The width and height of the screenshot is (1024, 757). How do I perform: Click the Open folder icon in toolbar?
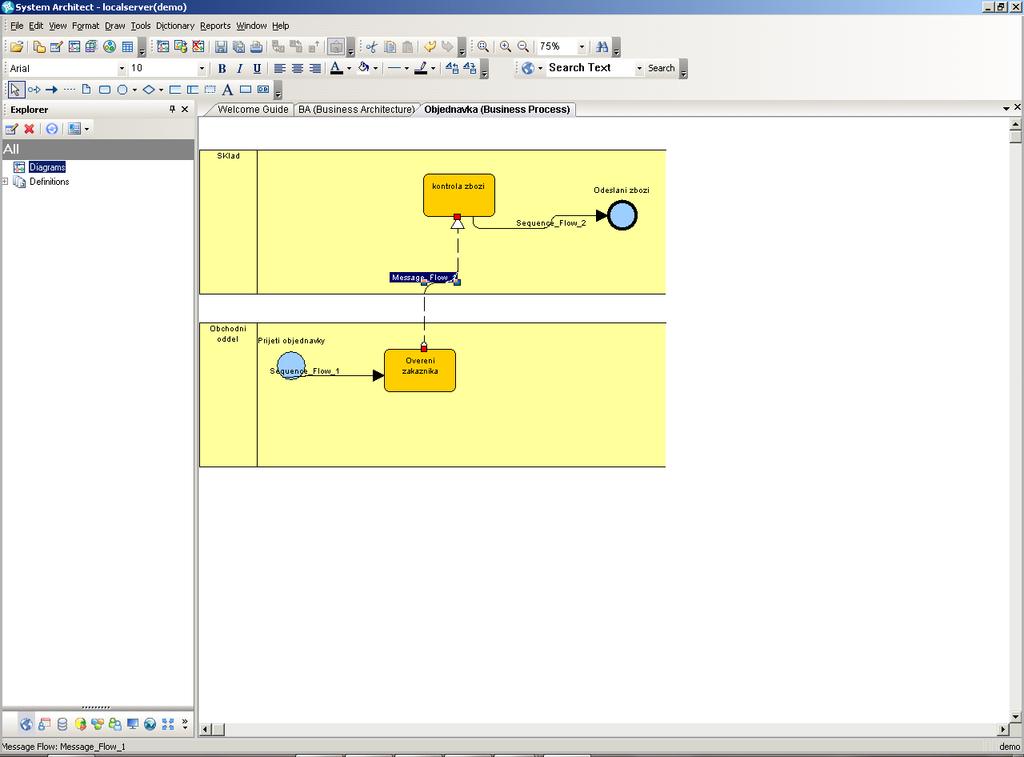[x=17, y=46]
